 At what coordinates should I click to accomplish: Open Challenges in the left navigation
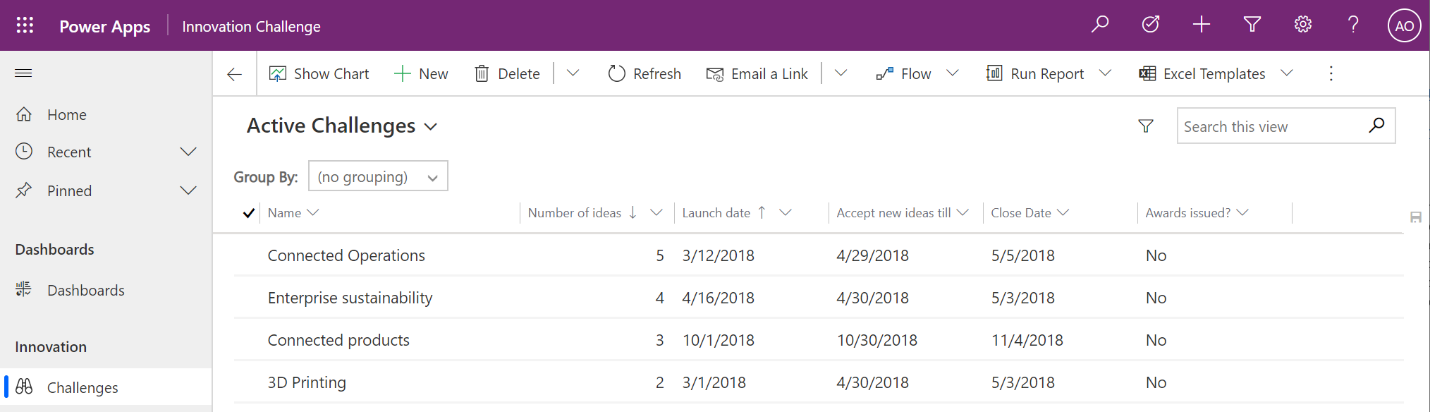point(83,388)
